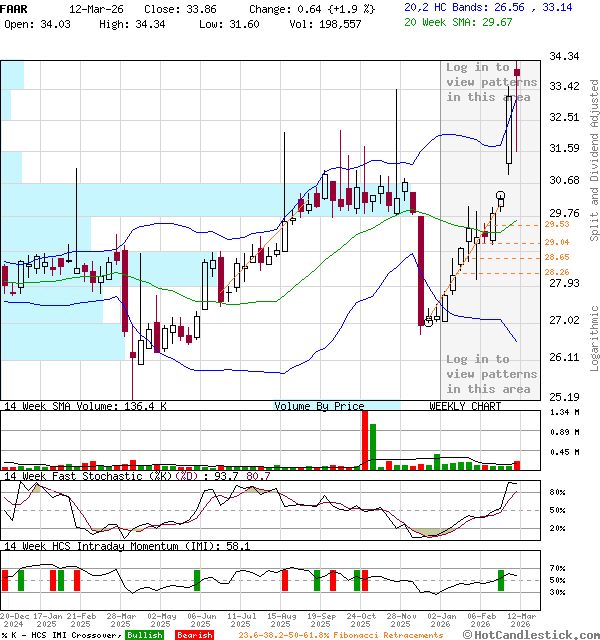Click the bottom 'Log in to view patterns' notice

[x=491, y=374]
